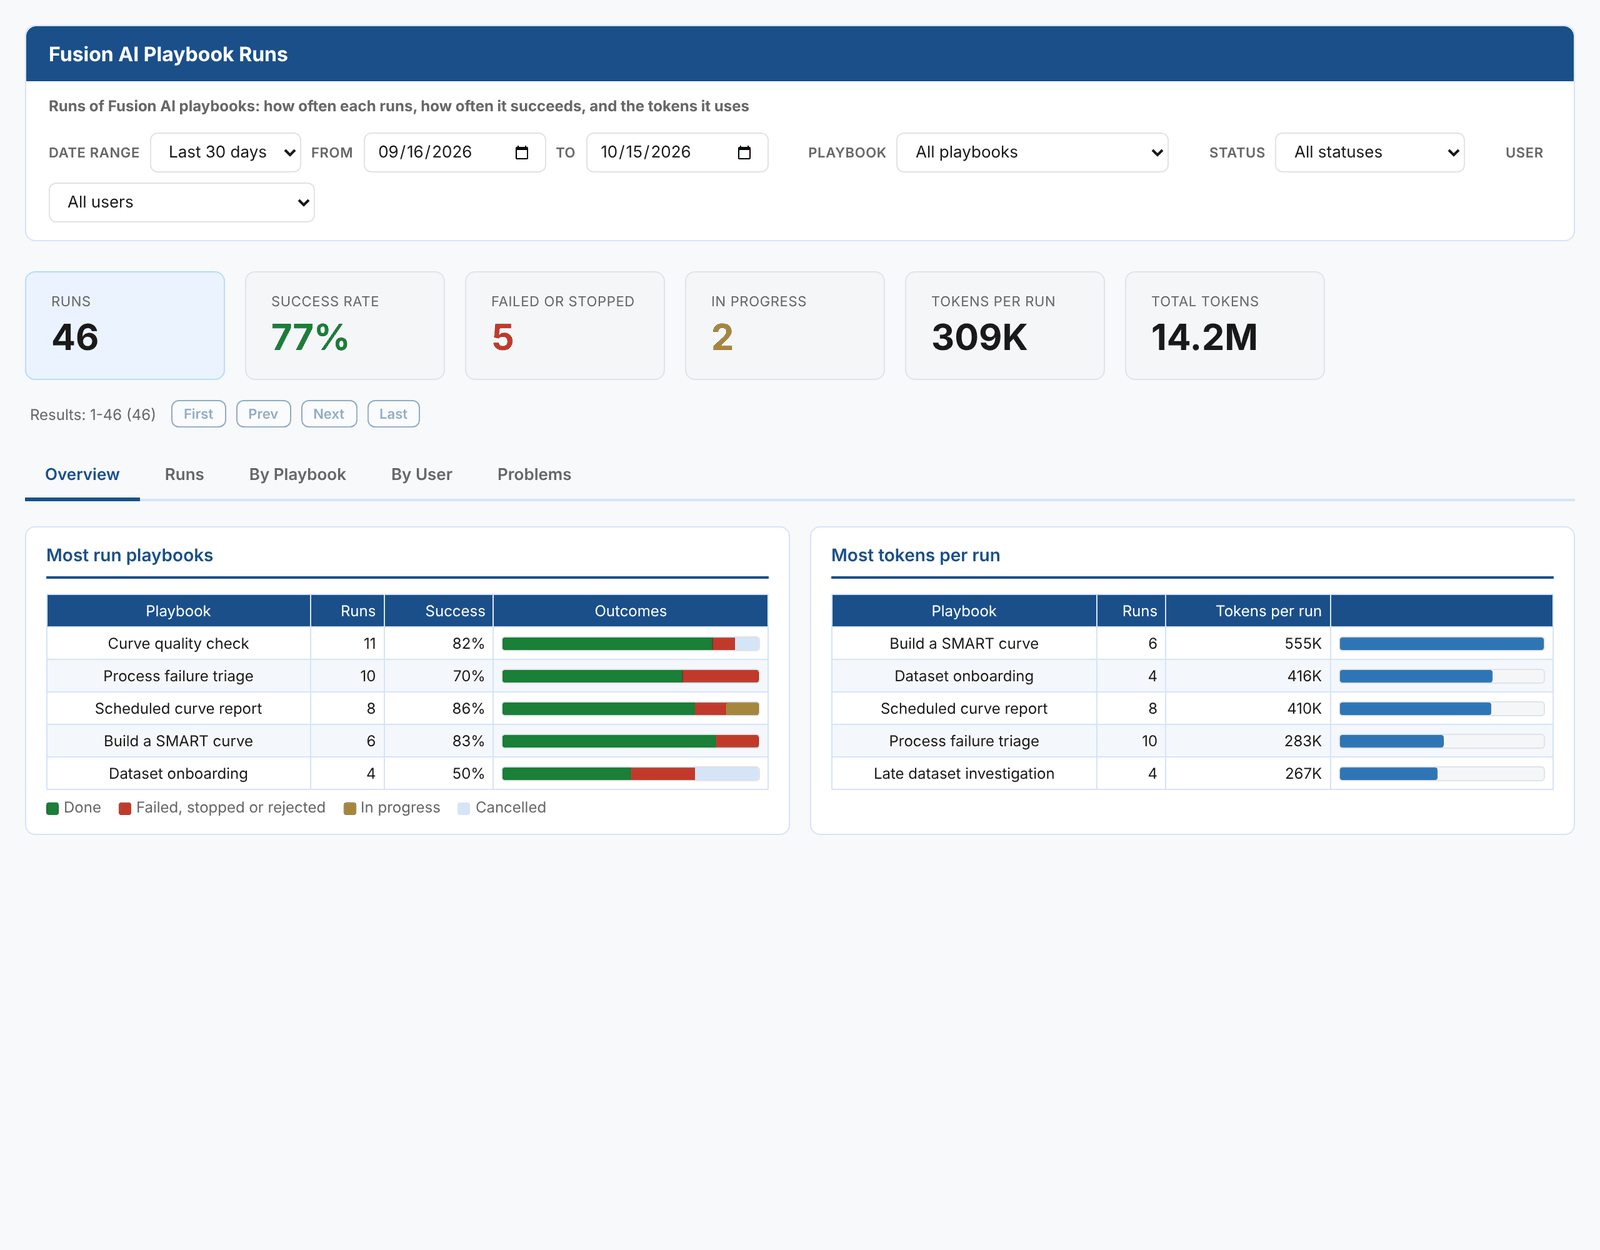Click the Cancelled legend swatch
The width and height of the screenshot is (1600, 1250).
pyautogui.click(x=464, y=808)
